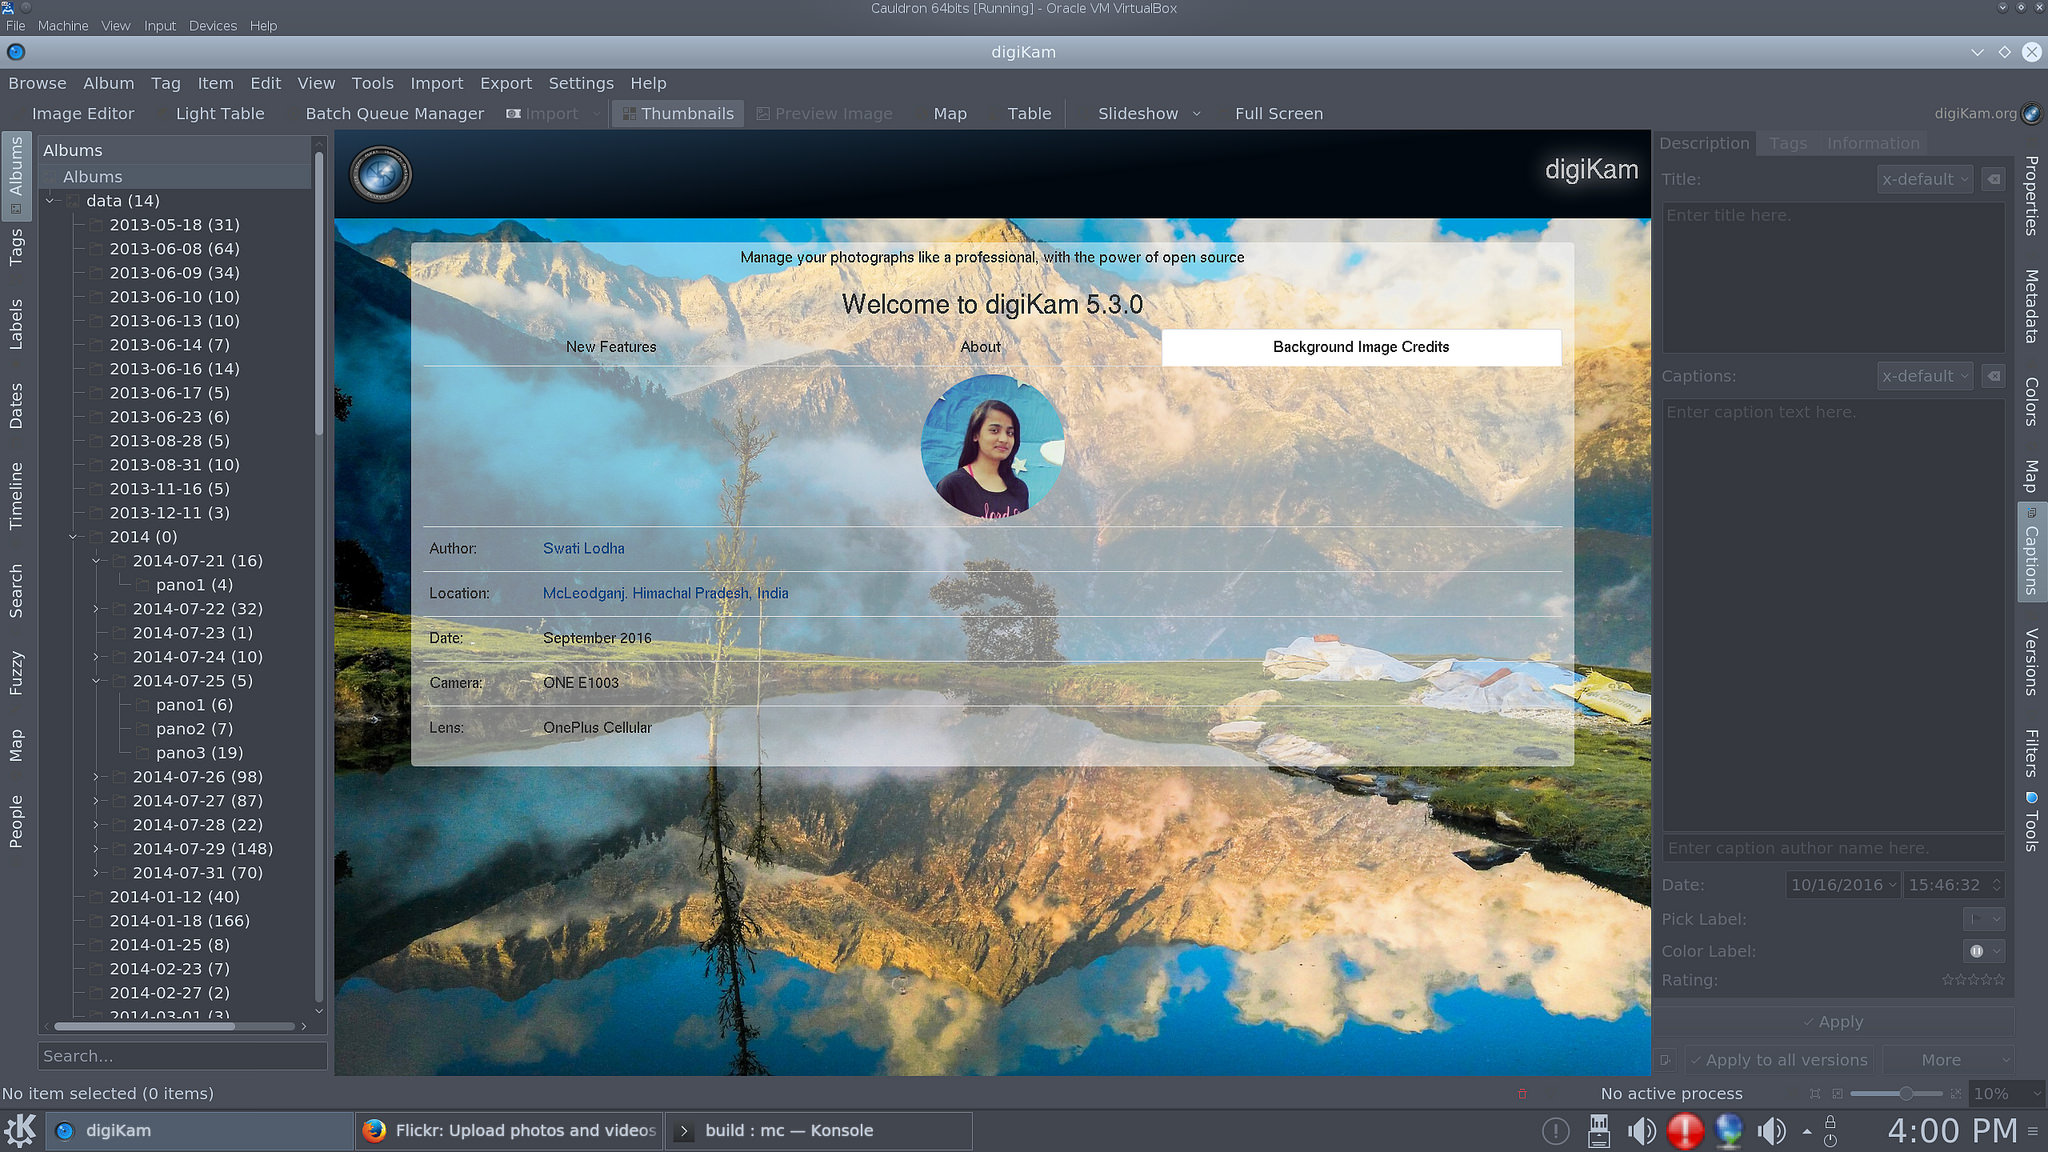Open the Title language x-default dropdown
Image resolution: width=2048 pixels, height=1152 pixels.
point(1924,179)
